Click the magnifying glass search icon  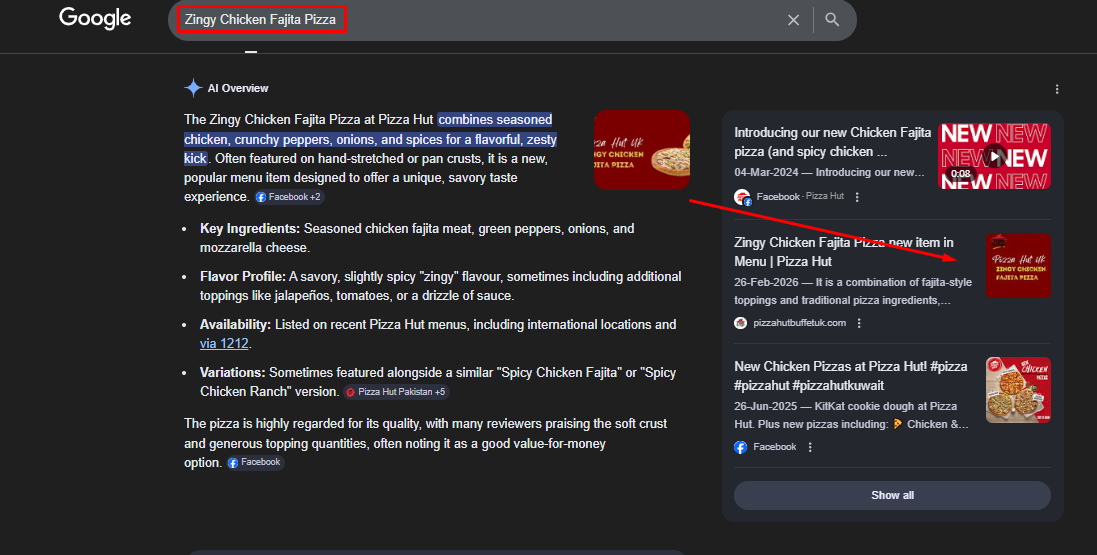[x=832, y=20]
